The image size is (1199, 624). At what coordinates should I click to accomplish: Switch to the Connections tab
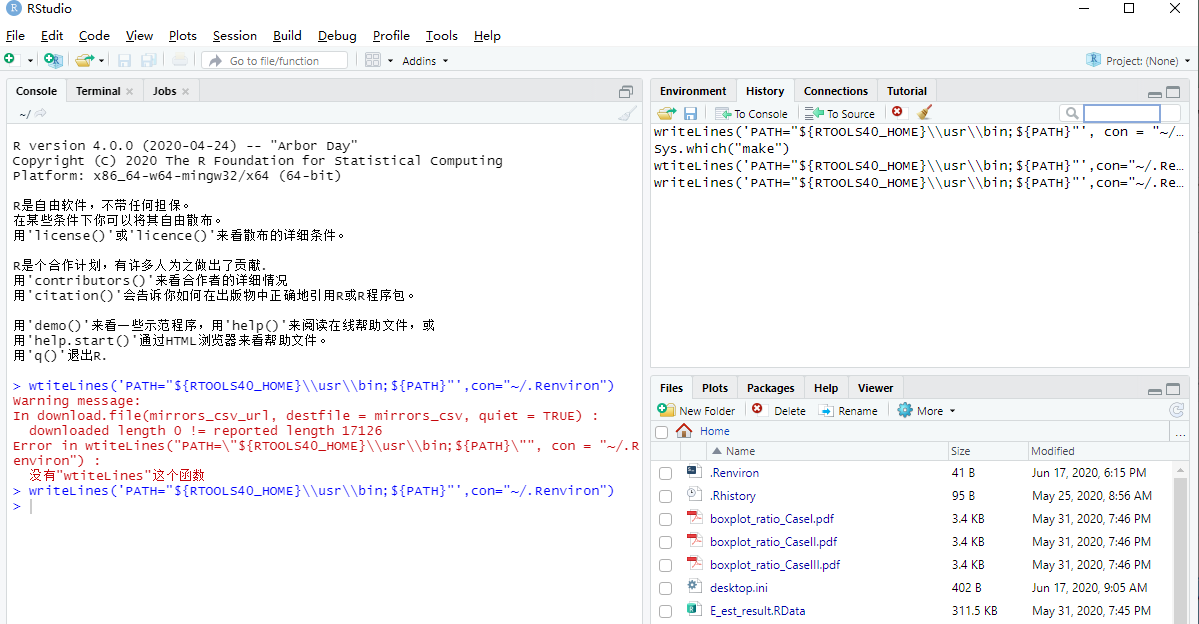(836, 91)
